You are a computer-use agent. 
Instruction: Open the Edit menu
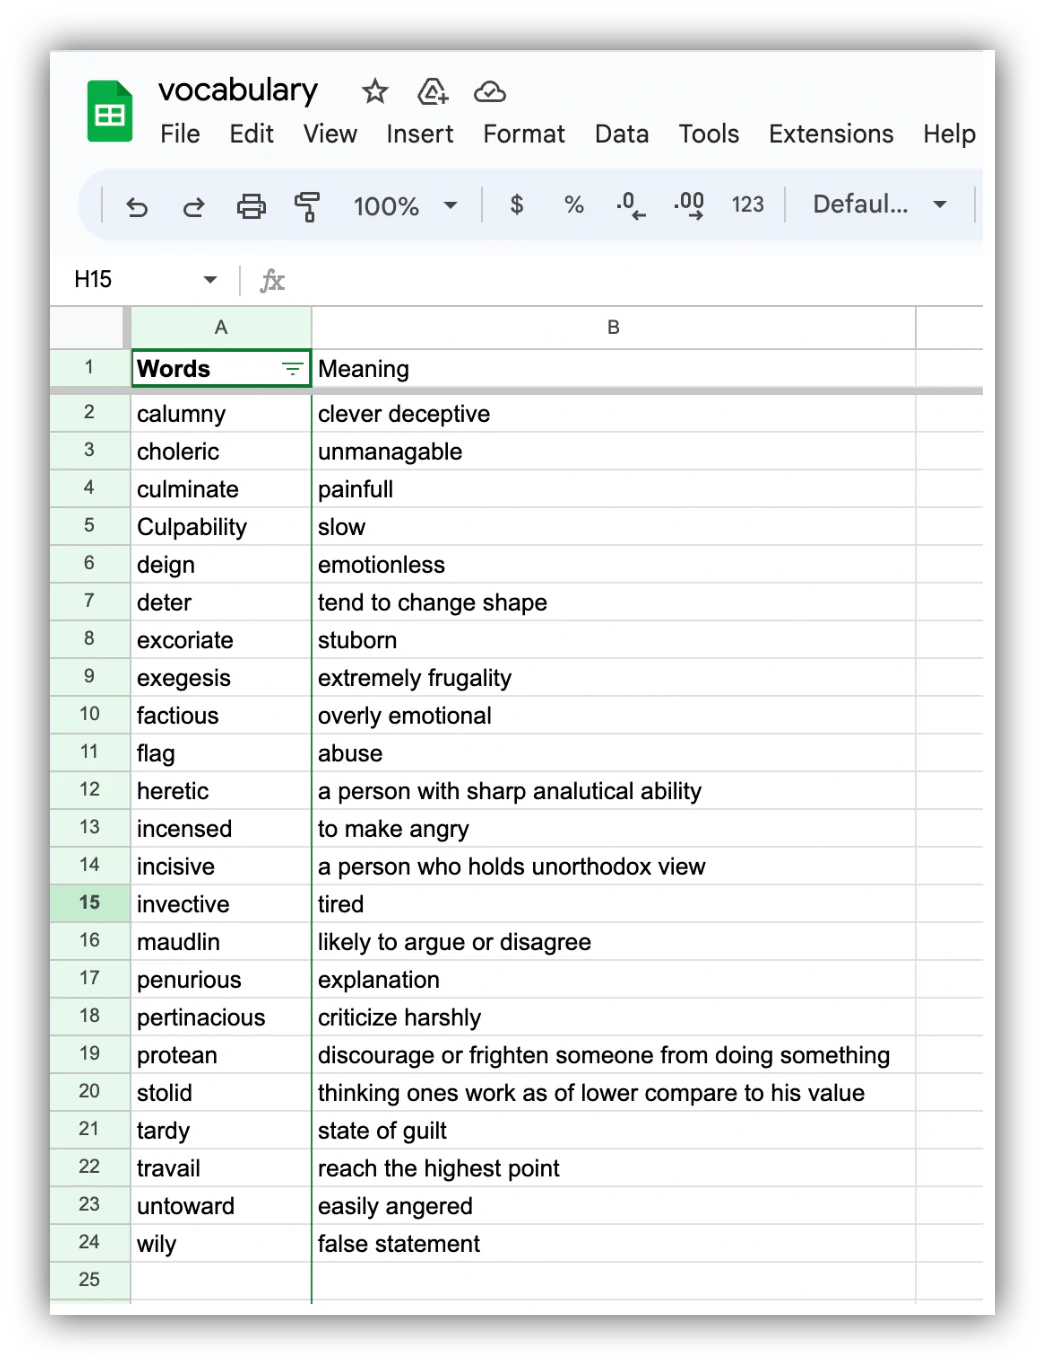251,134
